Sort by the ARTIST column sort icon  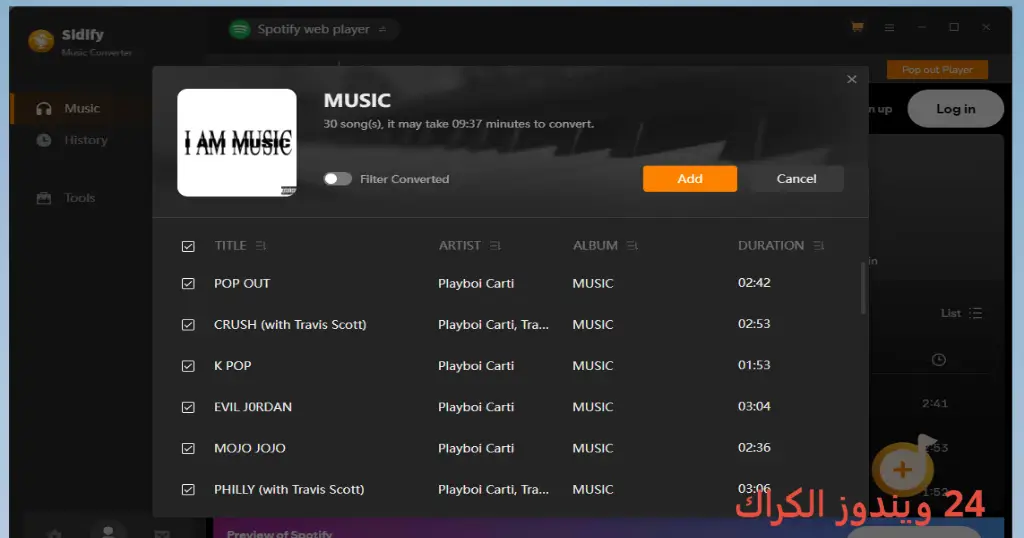click(495, 246)
